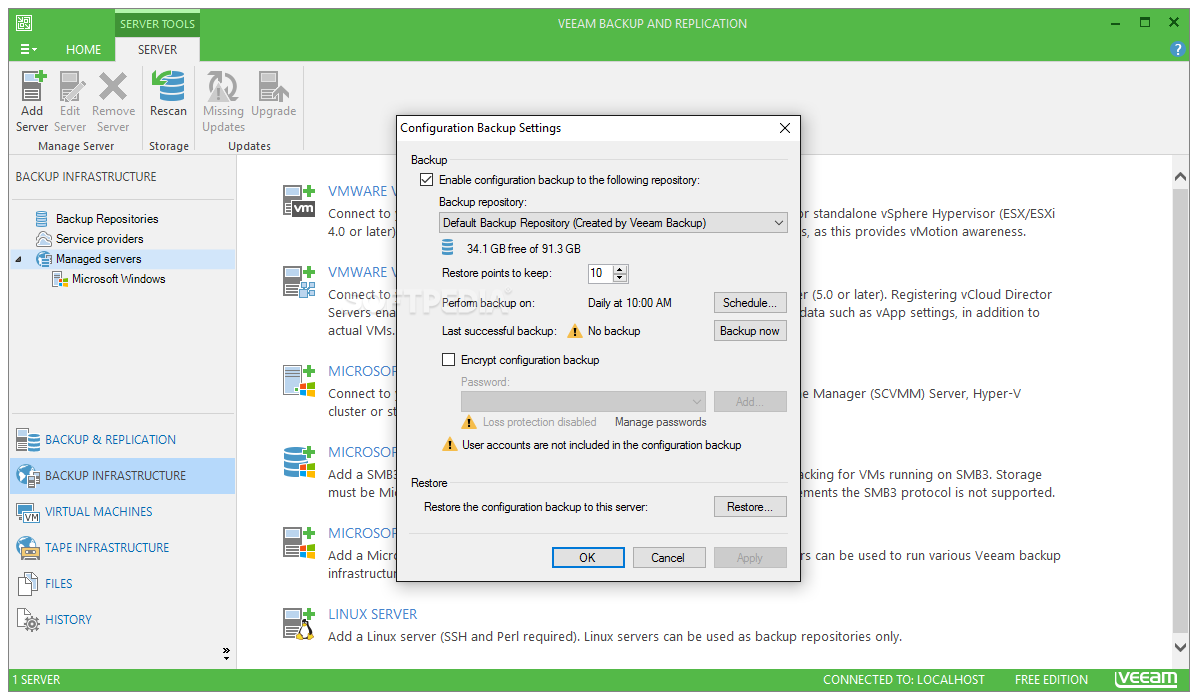Toggle Enable configuration backup checkbox
The height and width of the screenshot is (700, 1198).
[426, 180]
